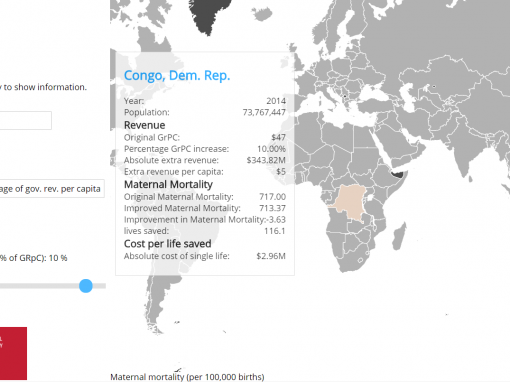Image resolution: width=510 pixels, height=382 pixels.
Task: Click Egypt on the map
Action: coord(364,137)
